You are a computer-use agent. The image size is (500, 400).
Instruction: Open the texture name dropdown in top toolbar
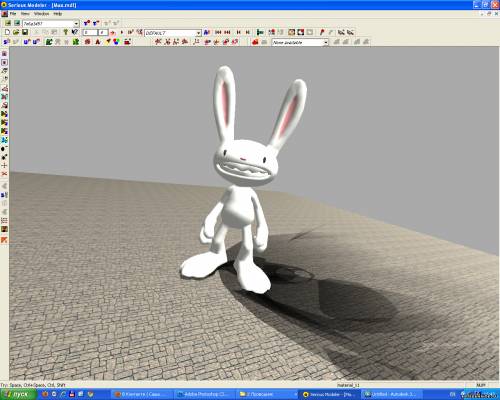[x=76, y=24]
